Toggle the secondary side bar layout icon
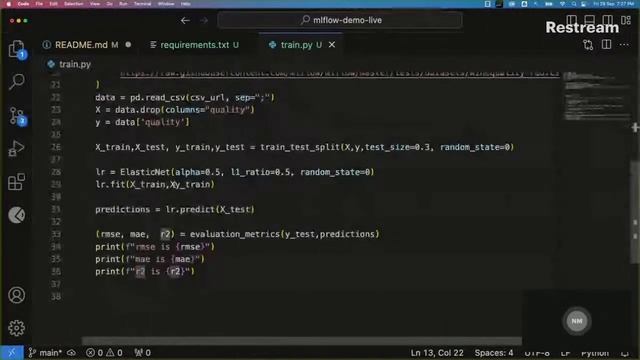 click(x=607, y=20)
